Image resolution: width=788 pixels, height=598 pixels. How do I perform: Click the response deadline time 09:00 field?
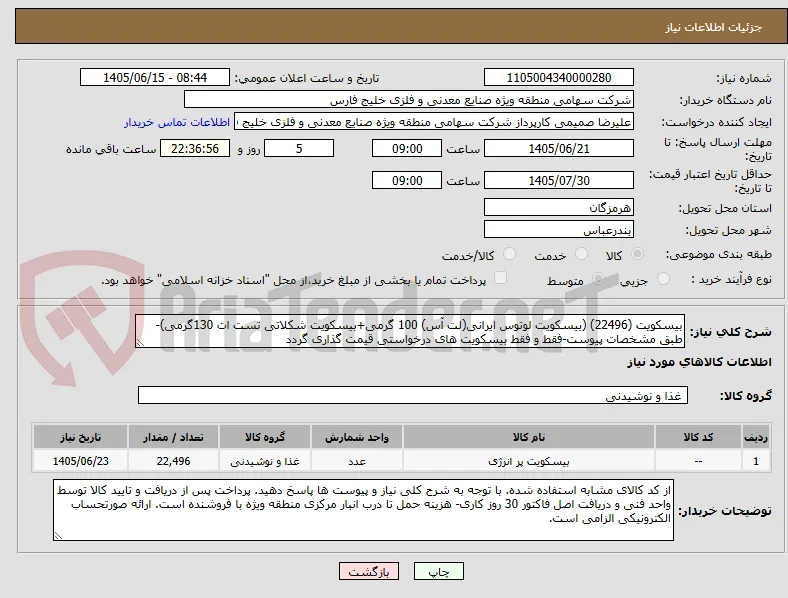pyautogui.click(x=407, y=148)
